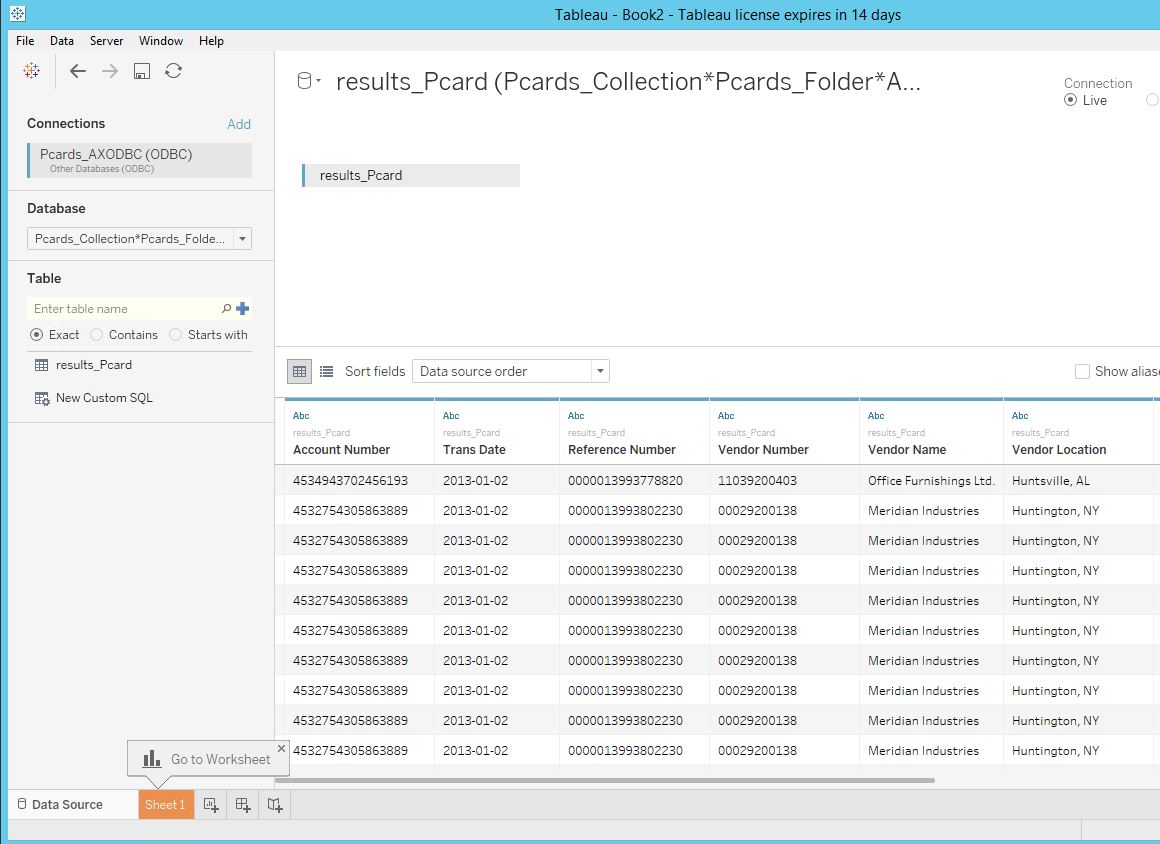Click the Undo arrow icon
The height and width of the screenshot is (844, 1160).
tap(77, 70)
